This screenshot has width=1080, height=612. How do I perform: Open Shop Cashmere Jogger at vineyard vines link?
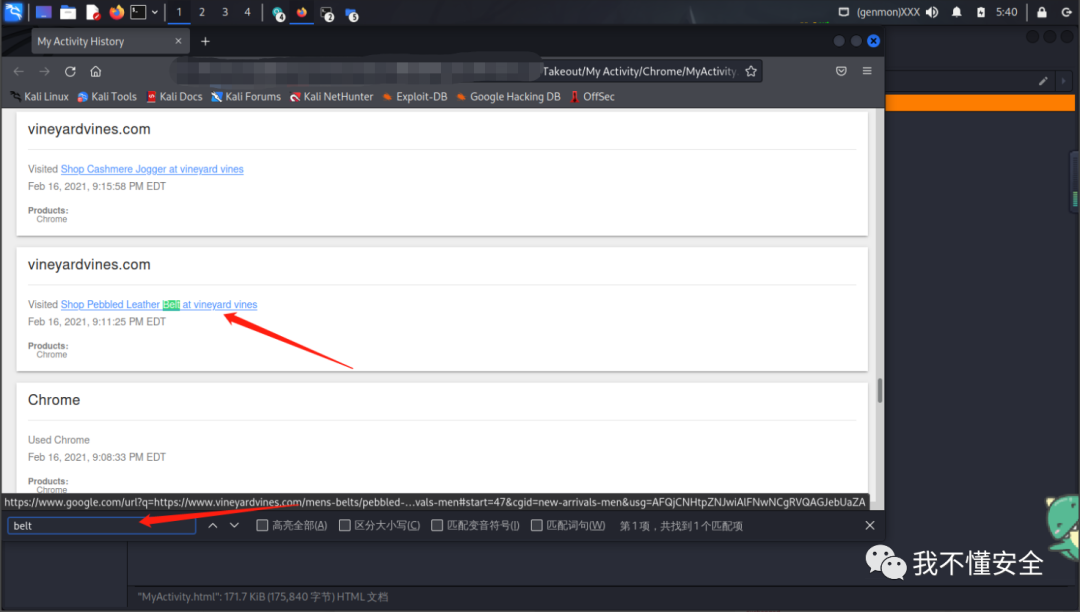pyautogui.click(x=152, y=169)
